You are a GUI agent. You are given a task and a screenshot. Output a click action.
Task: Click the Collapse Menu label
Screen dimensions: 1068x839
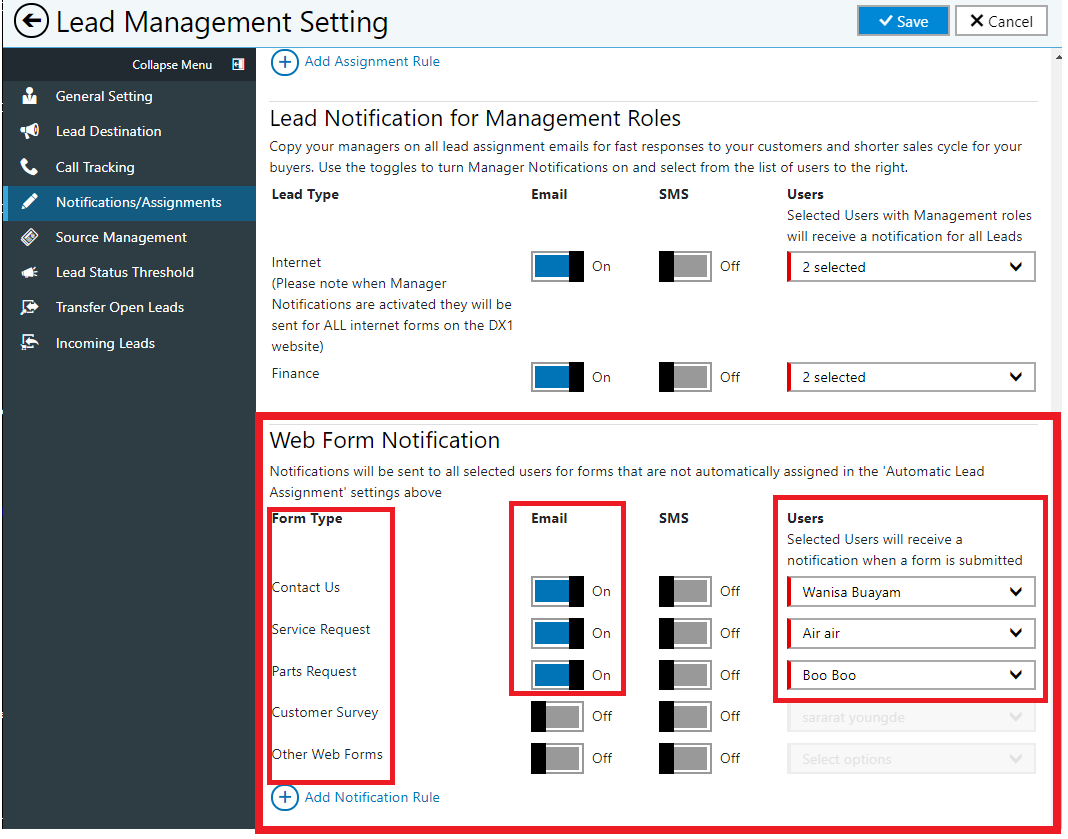(172, 65)
